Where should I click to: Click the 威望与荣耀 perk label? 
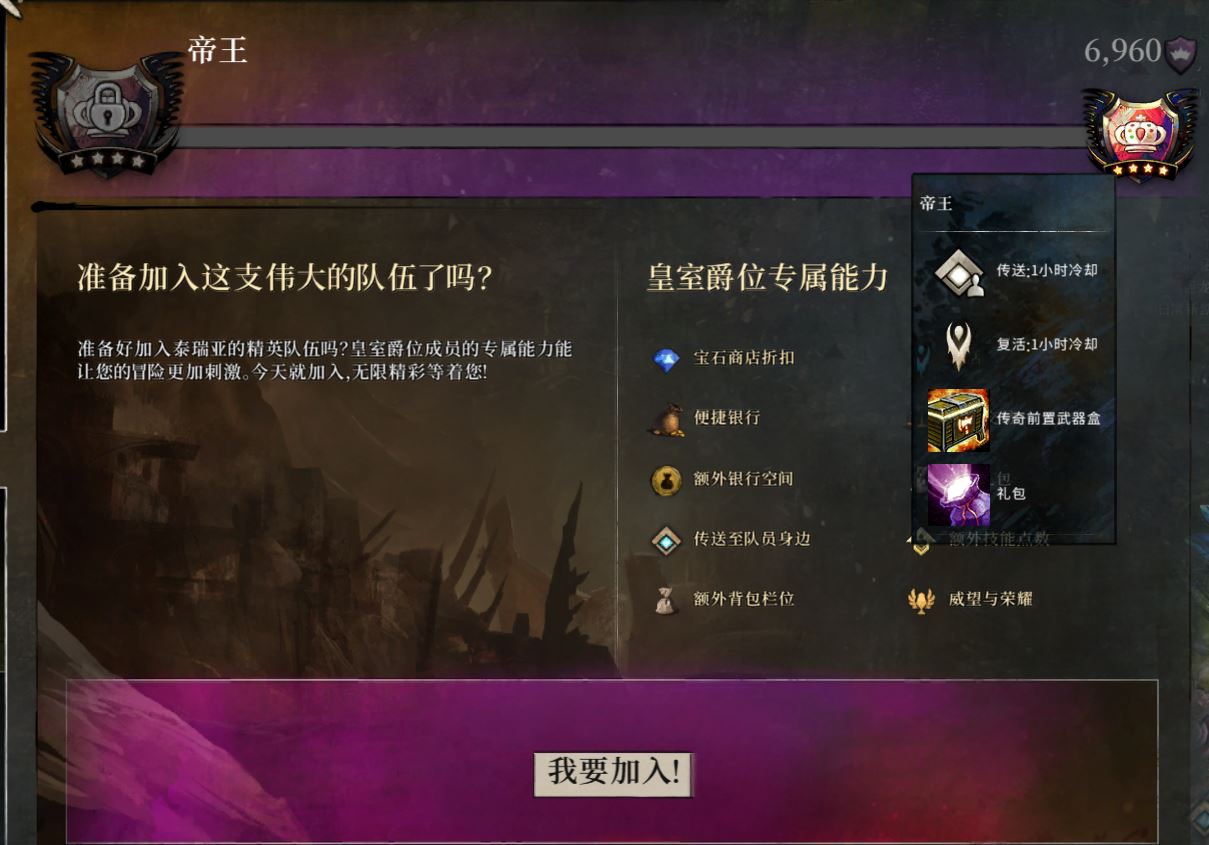[990, 599]
